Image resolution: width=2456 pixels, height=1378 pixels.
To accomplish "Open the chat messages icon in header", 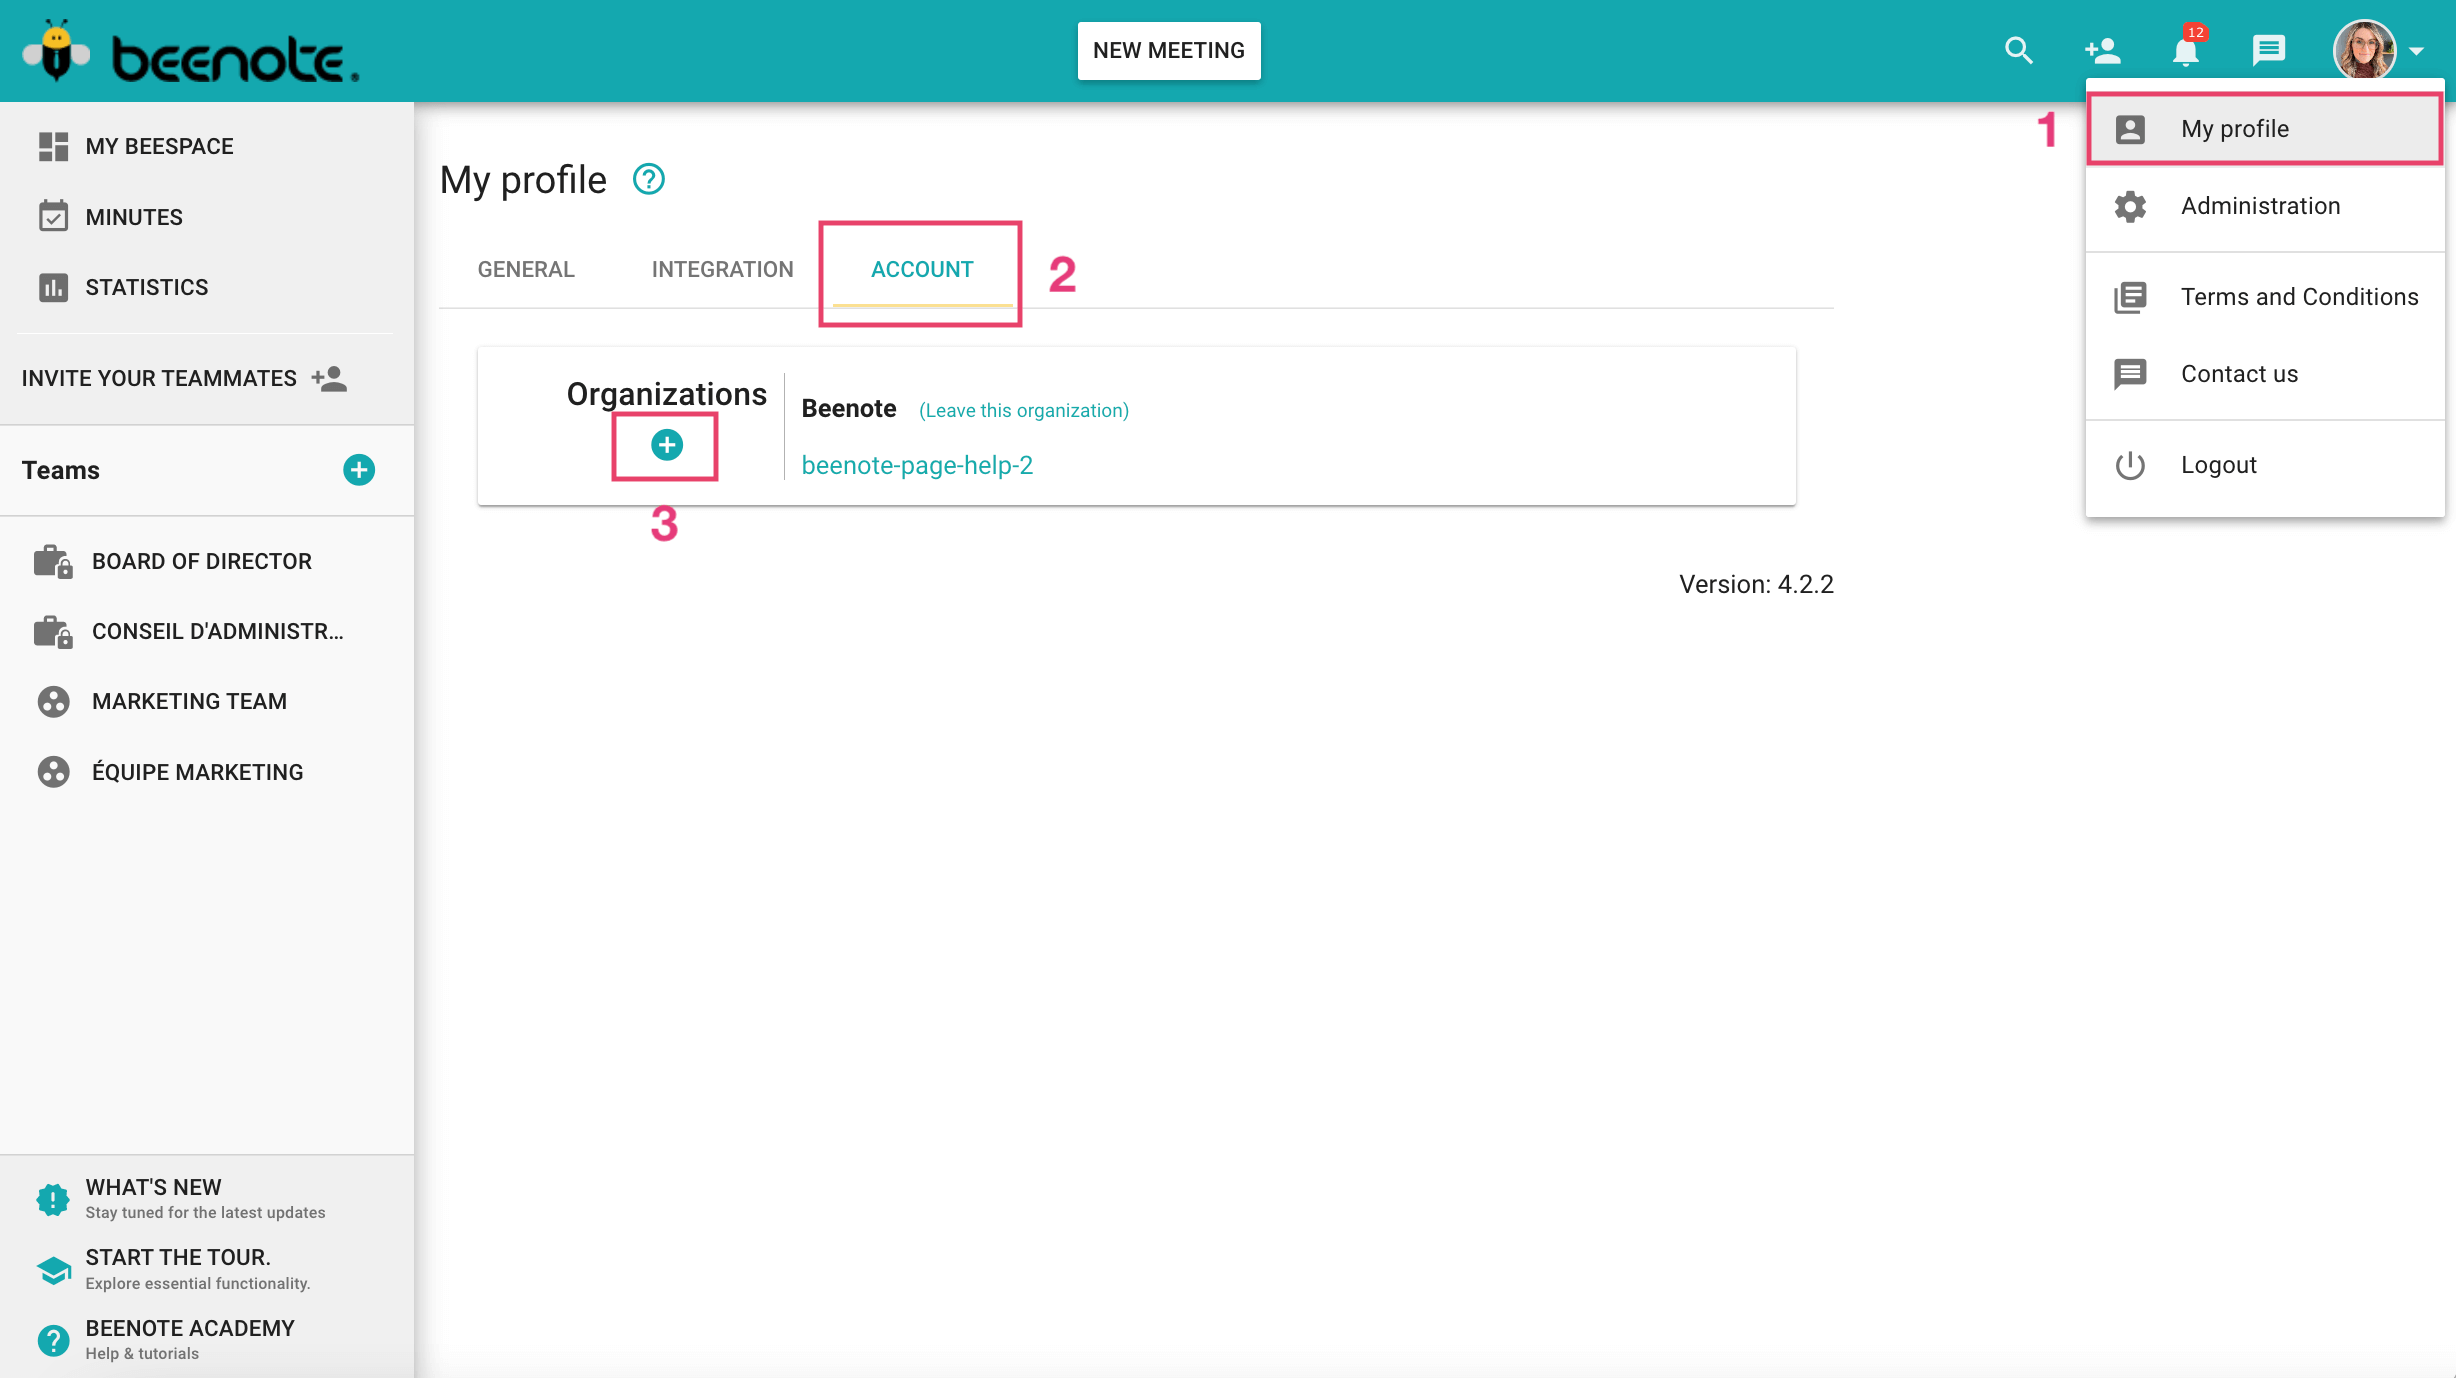I will (x=2268, y=50).
